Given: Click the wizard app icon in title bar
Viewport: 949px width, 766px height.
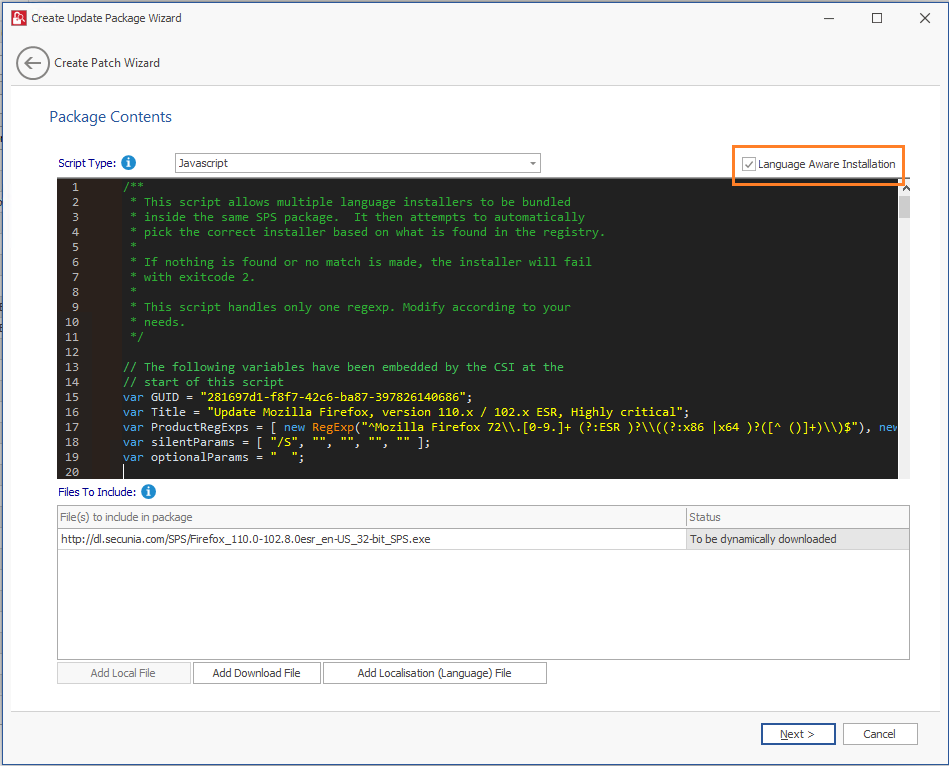Looking at the screenshot, I should (19, 18).
